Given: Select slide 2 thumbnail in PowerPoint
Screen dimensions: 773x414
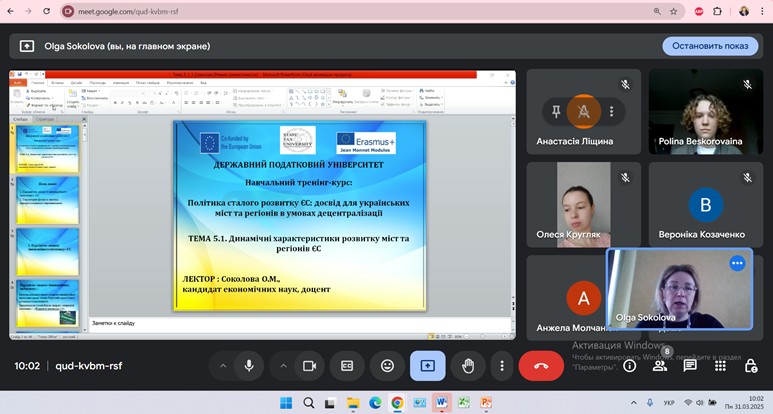Looking at the screenshot, I should pos(47,200).
